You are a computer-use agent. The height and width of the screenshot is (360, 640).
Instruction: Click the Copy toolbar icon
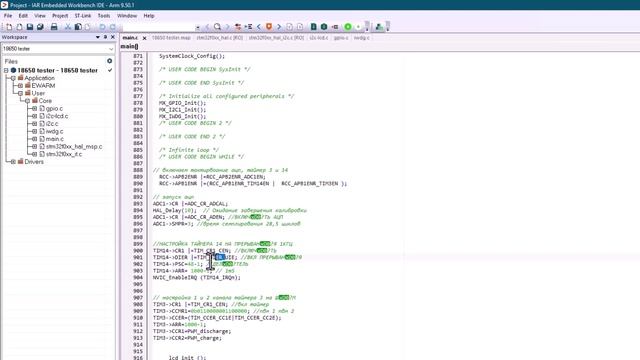click(x=78, y=27)
